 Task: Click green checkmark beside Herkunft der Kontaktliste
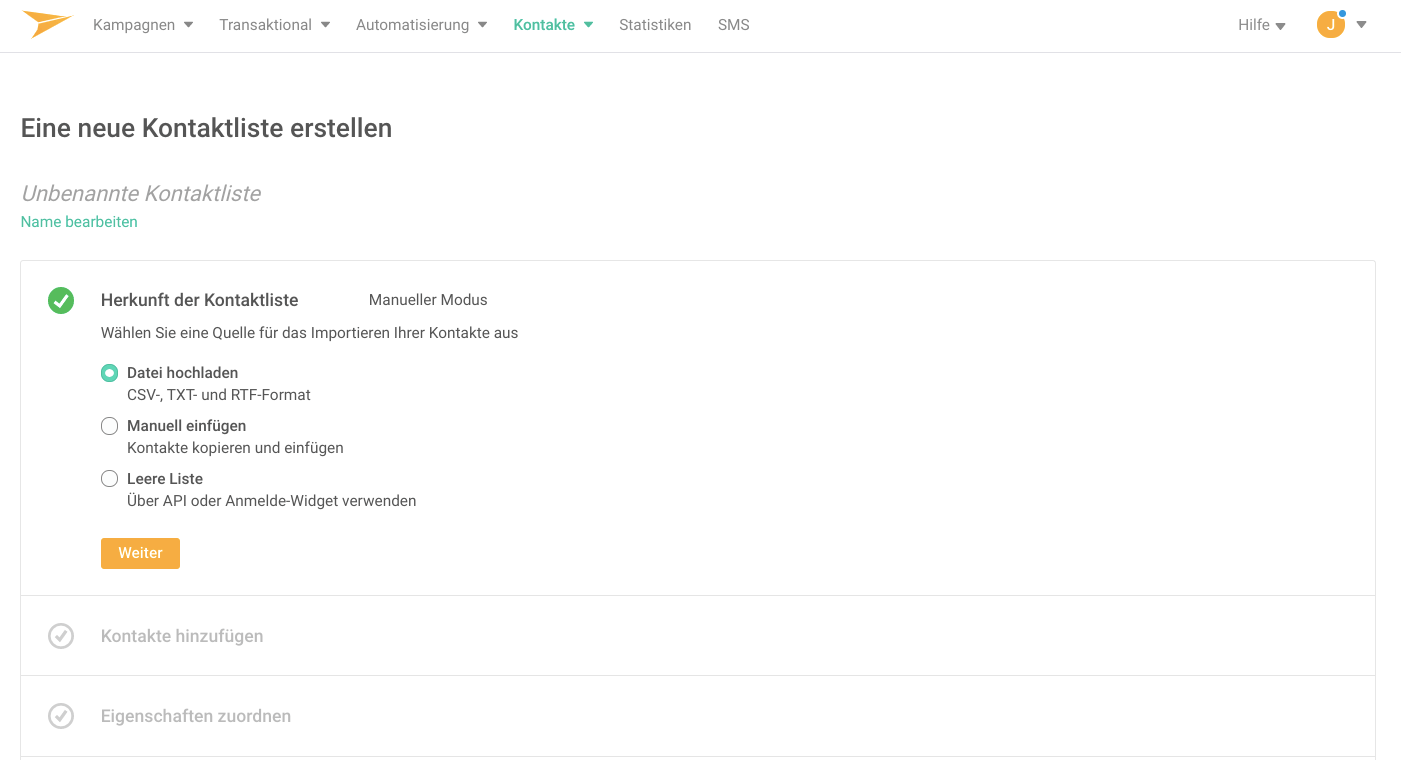coord(61,300)
